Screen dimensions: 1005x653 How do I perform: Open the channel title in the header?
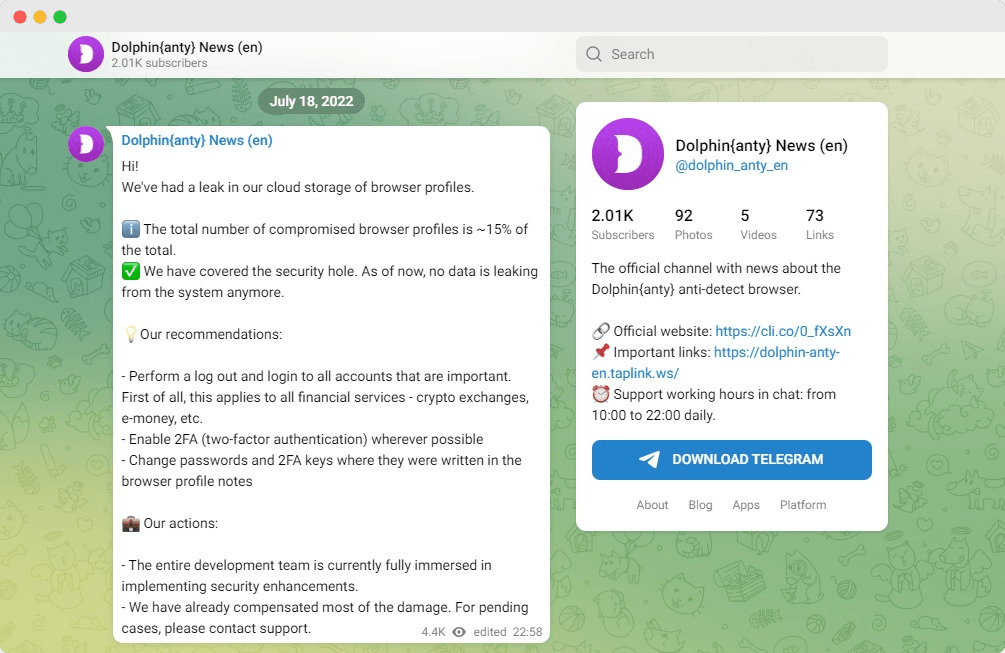click(x=187, y=47)
